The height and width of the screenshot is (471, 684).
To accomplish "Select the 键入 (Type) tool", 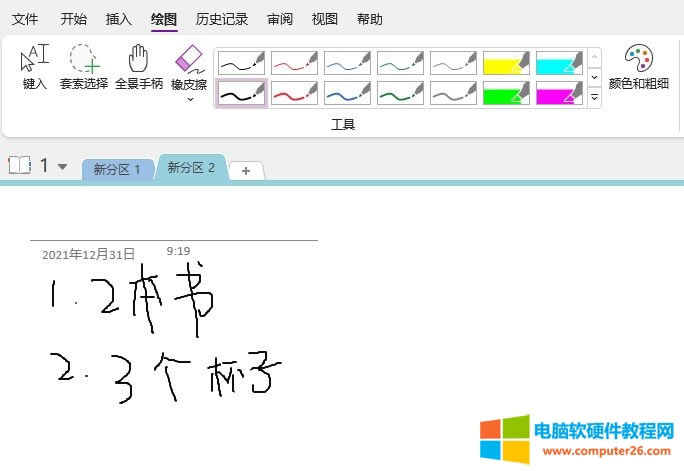I will tap(35, 68).
